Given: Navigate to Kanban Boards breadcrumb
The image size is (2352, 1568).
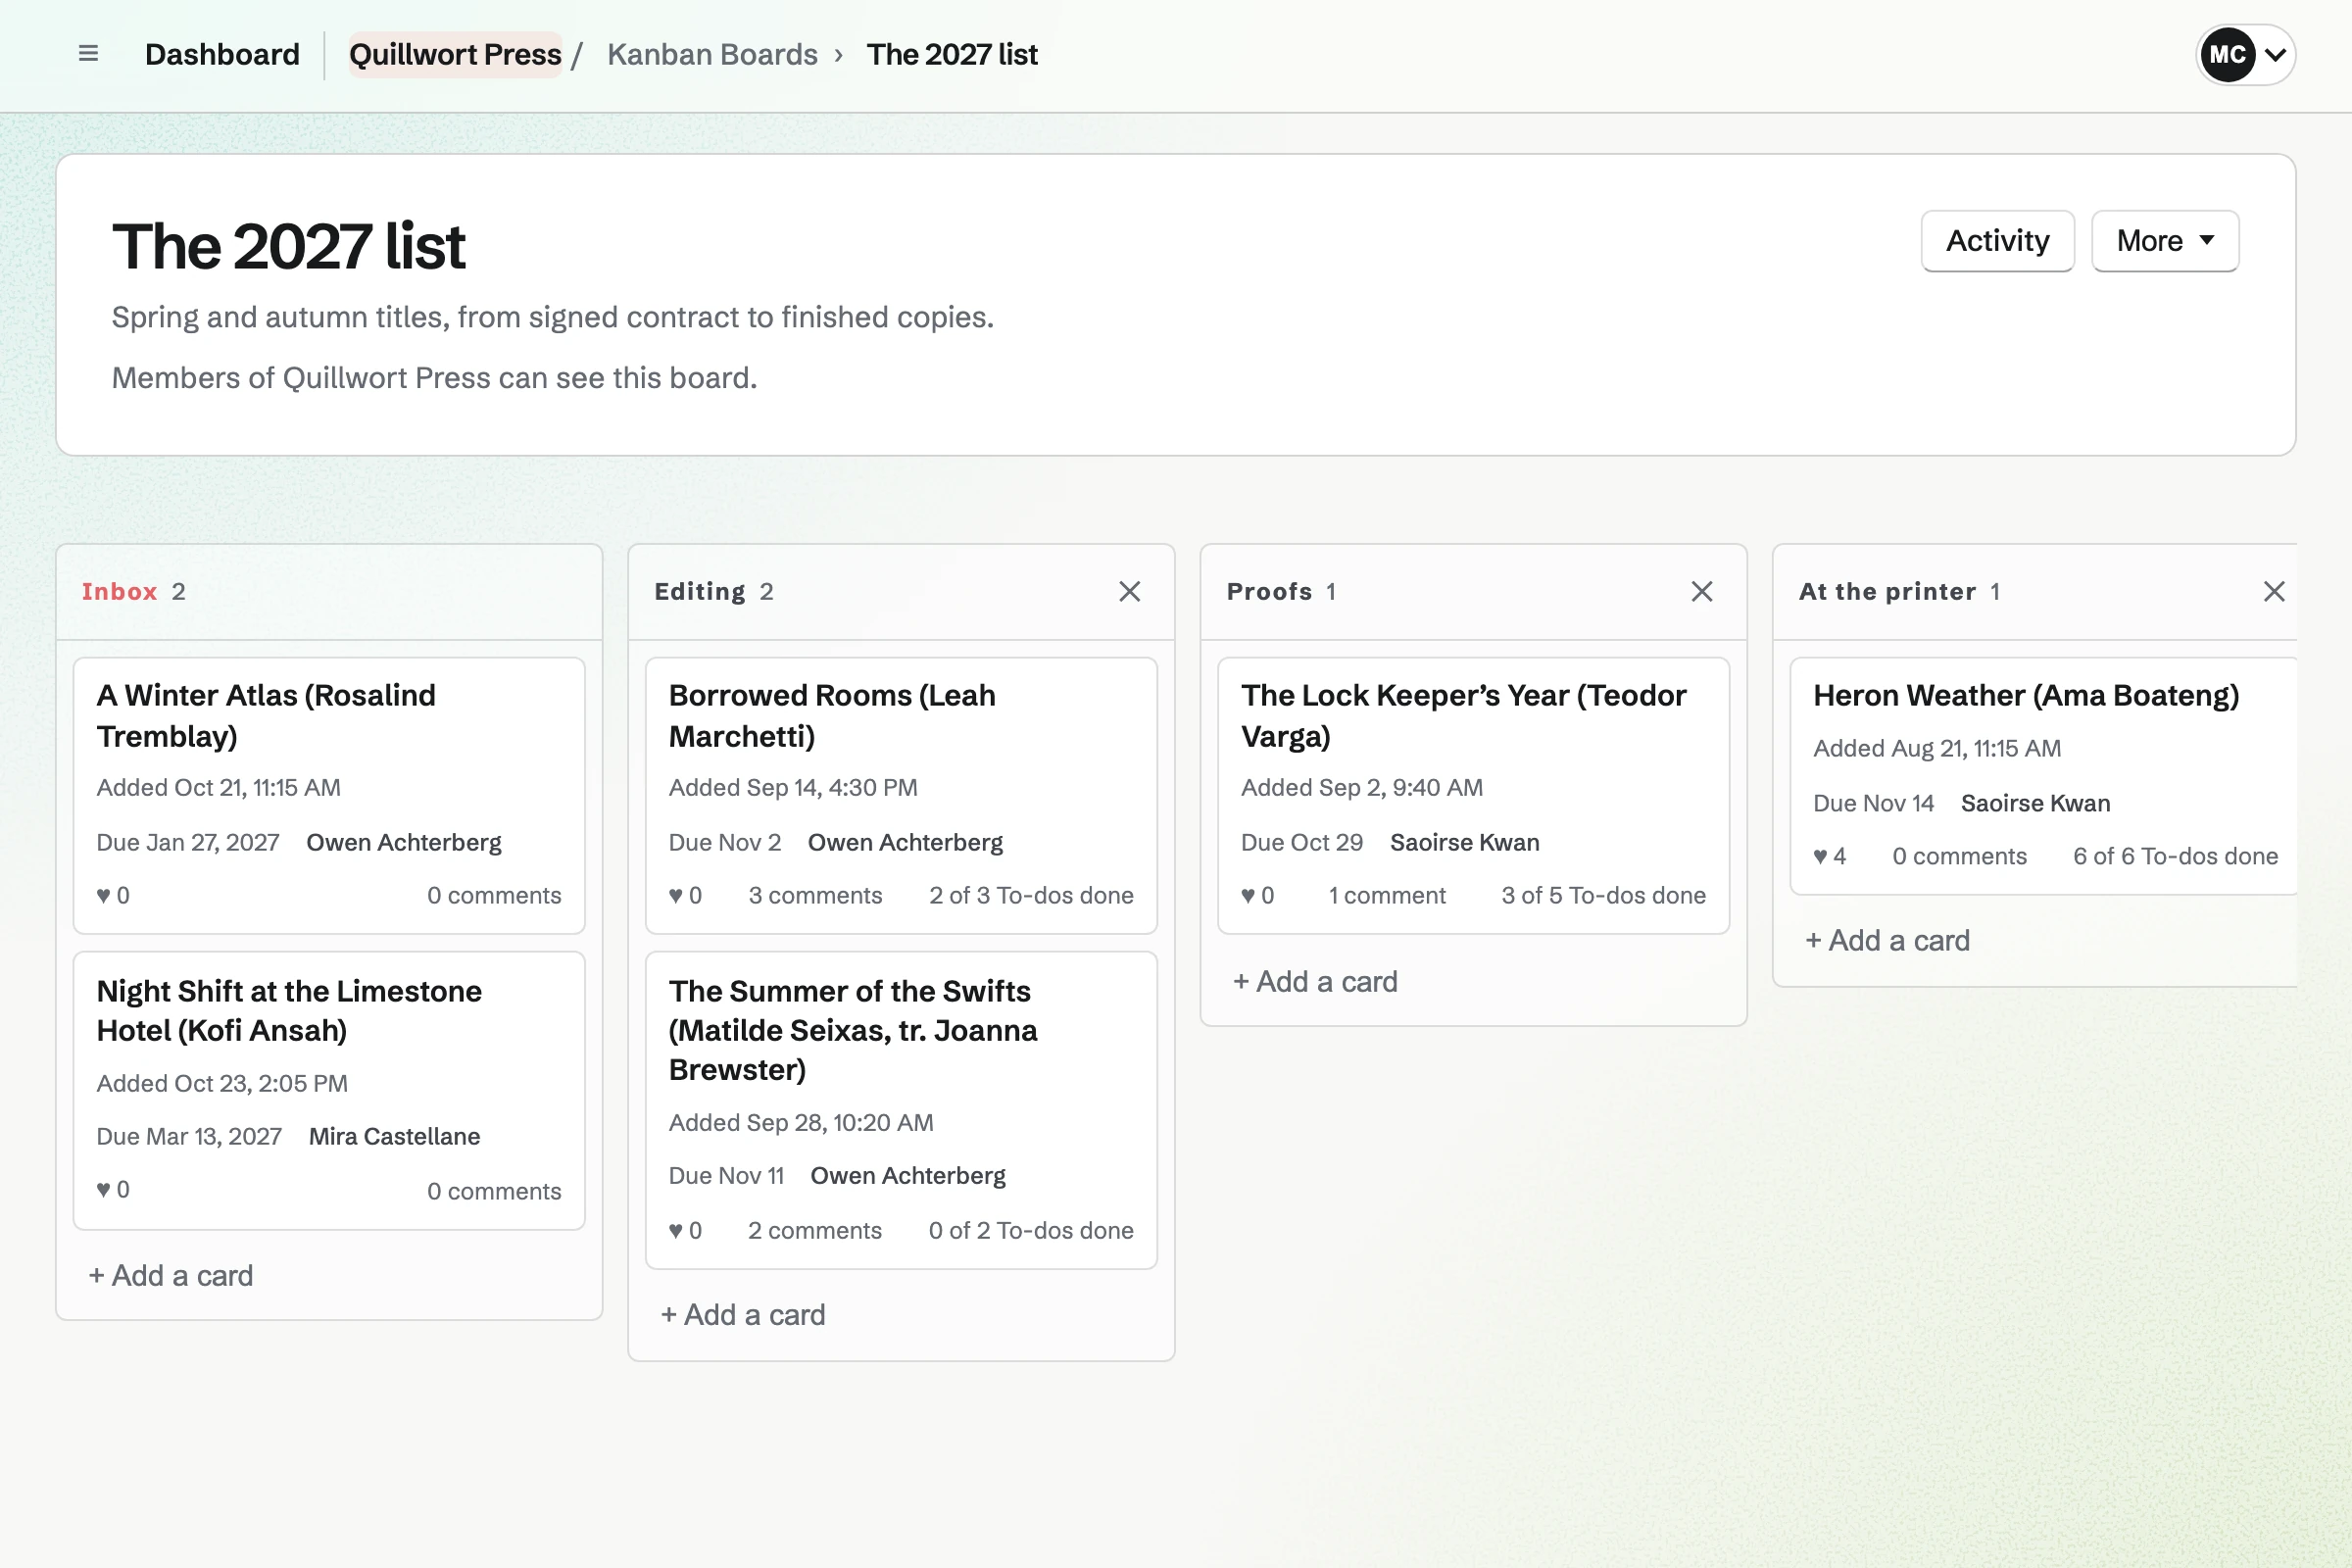Looking at the screenshot, I should point(712,54).
